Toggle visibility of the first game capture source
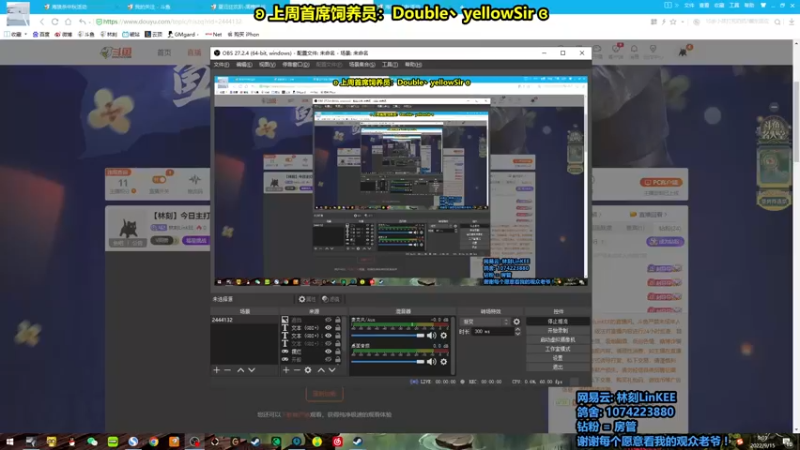Screen dimensions: 800x450 [x=328, y=352]
